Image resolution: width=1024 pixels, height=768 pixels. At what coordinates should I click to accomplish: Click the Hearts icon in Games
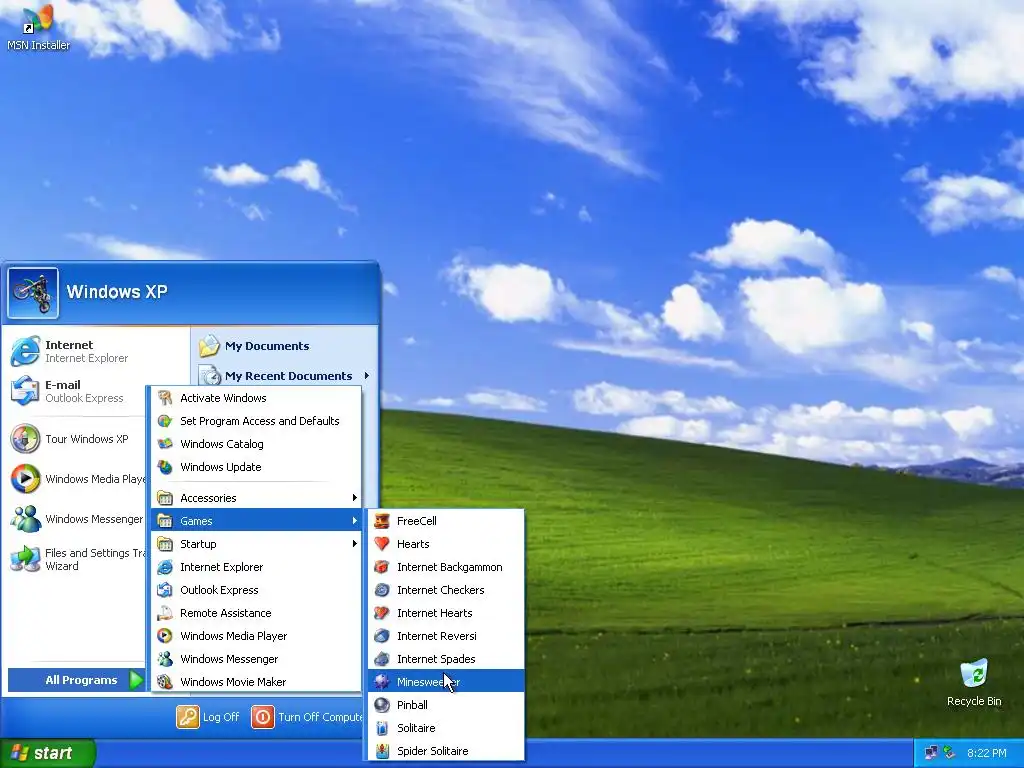(382, 543)
